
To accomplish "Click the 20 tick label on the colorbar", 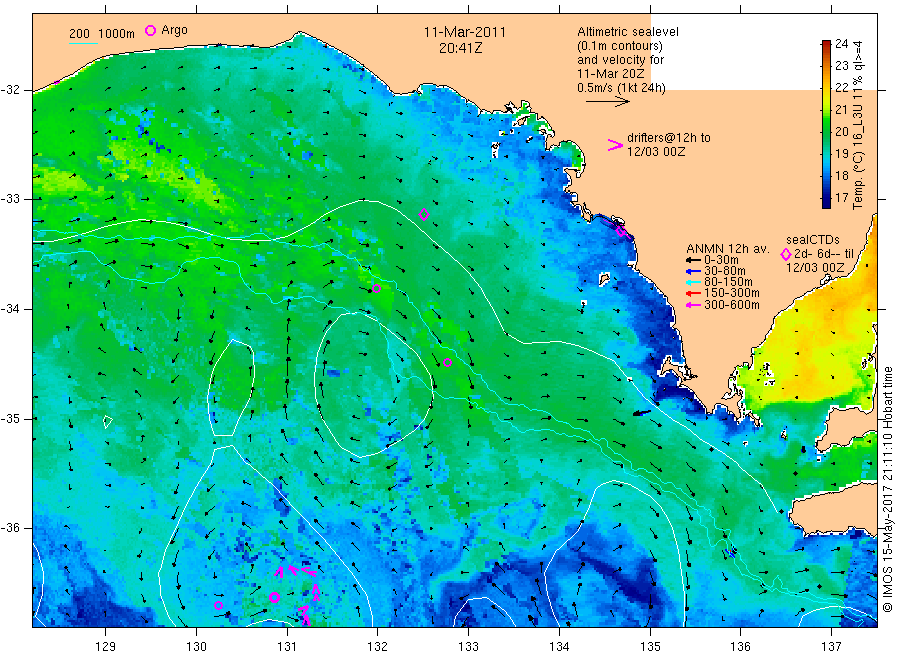I will tap(841, 131).
